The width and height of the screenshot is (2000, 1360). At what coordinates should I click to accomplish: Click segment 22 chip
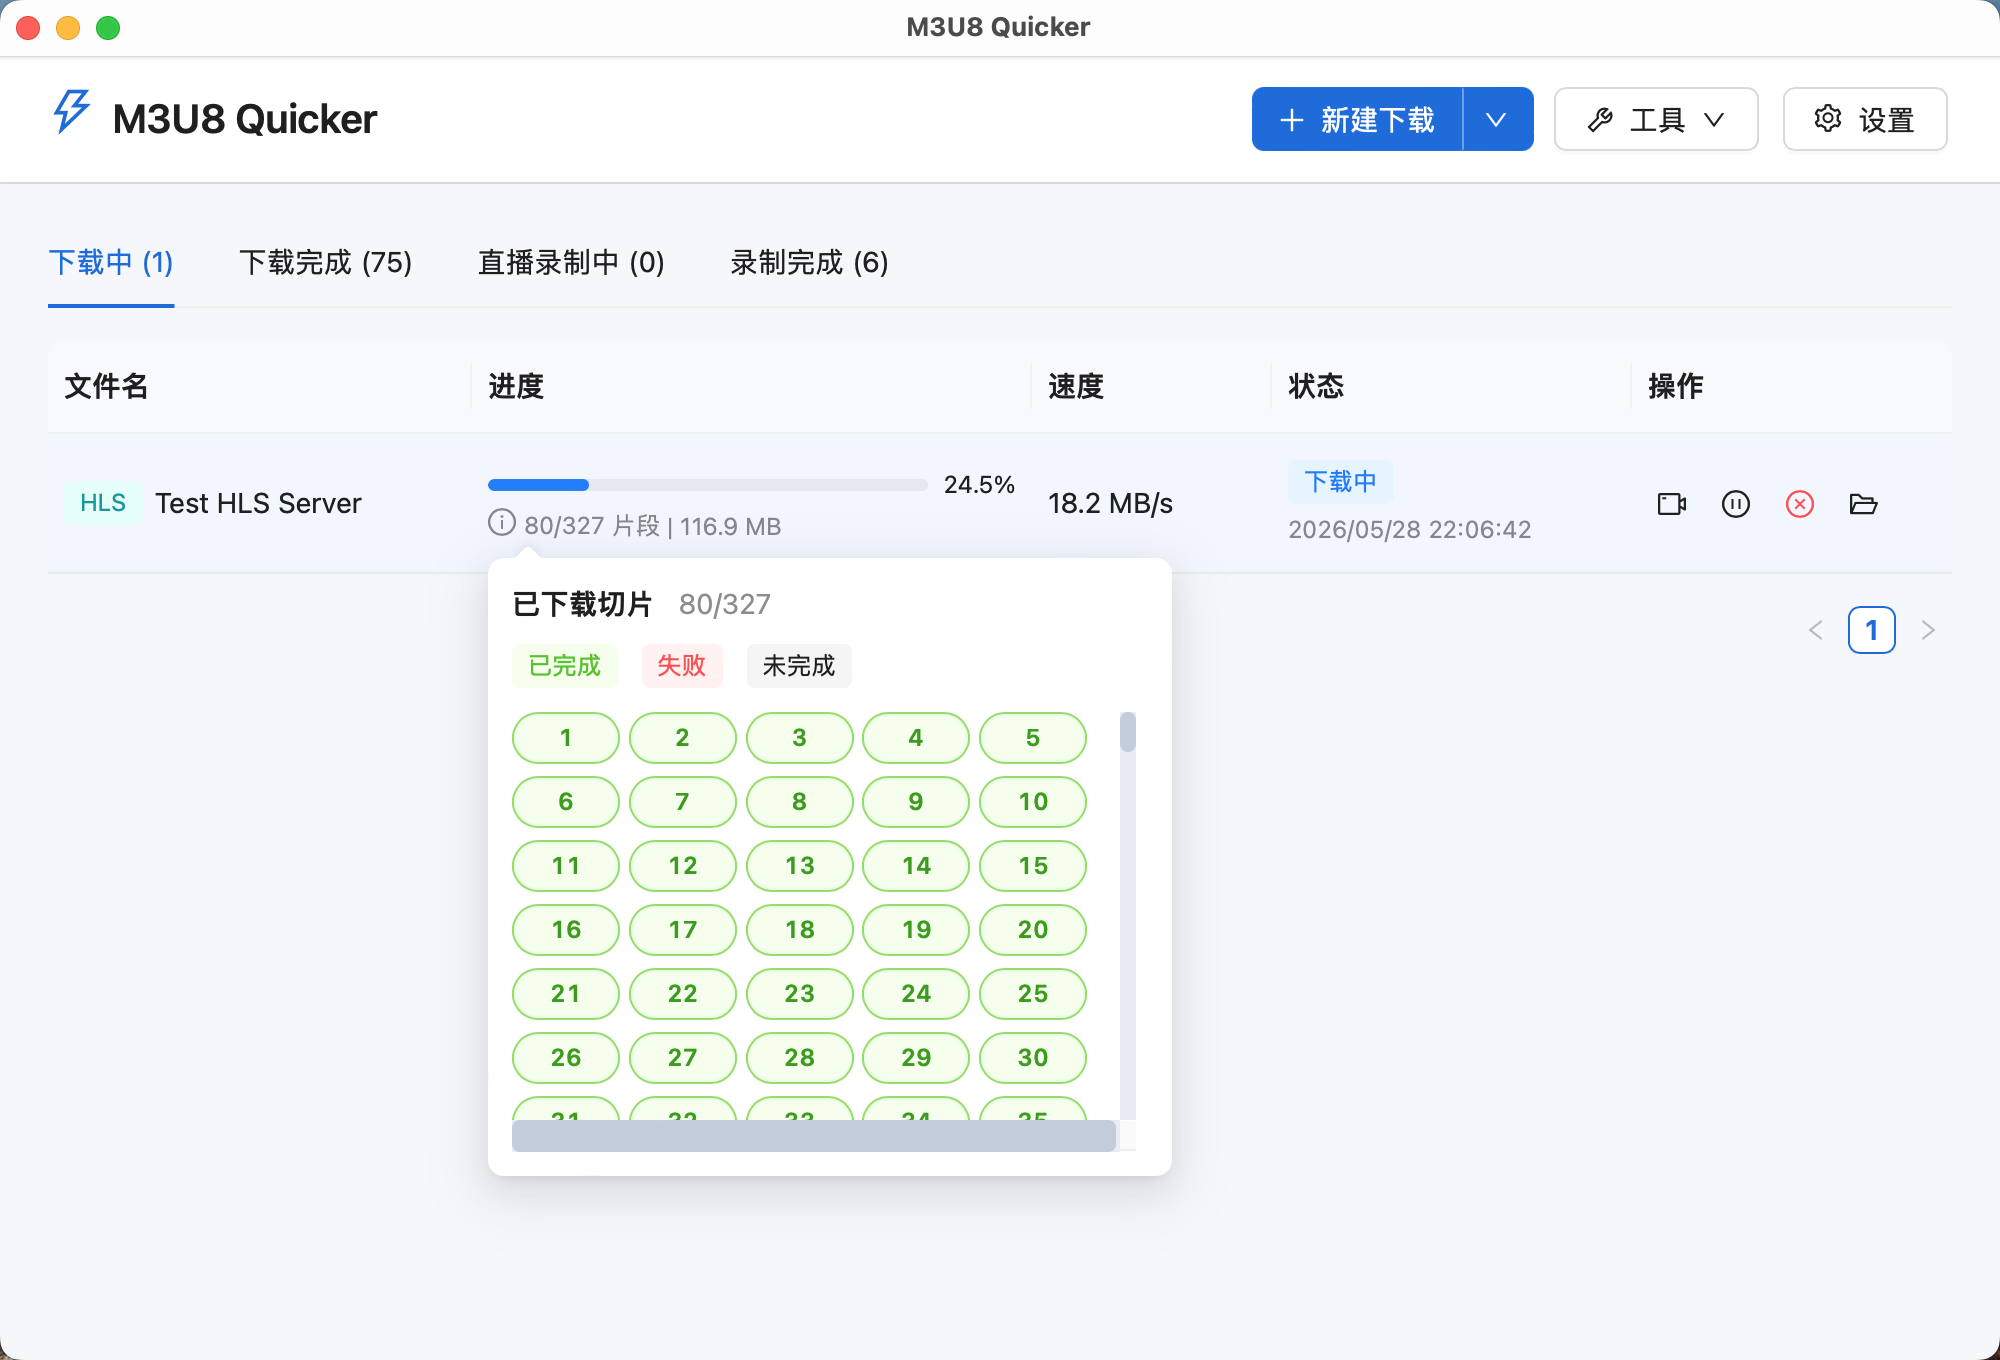click(683, 994)
